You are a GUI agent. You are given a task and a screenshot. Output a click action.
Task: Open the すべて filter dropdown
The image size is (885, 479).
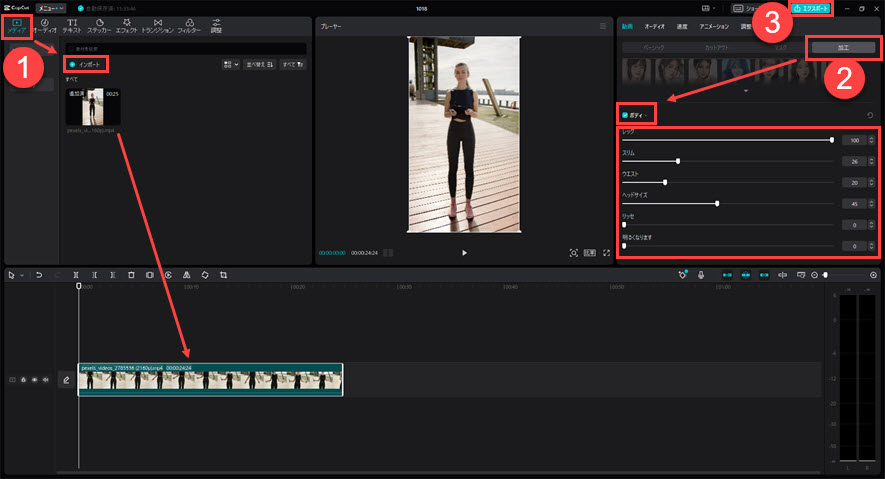point(293,65)
